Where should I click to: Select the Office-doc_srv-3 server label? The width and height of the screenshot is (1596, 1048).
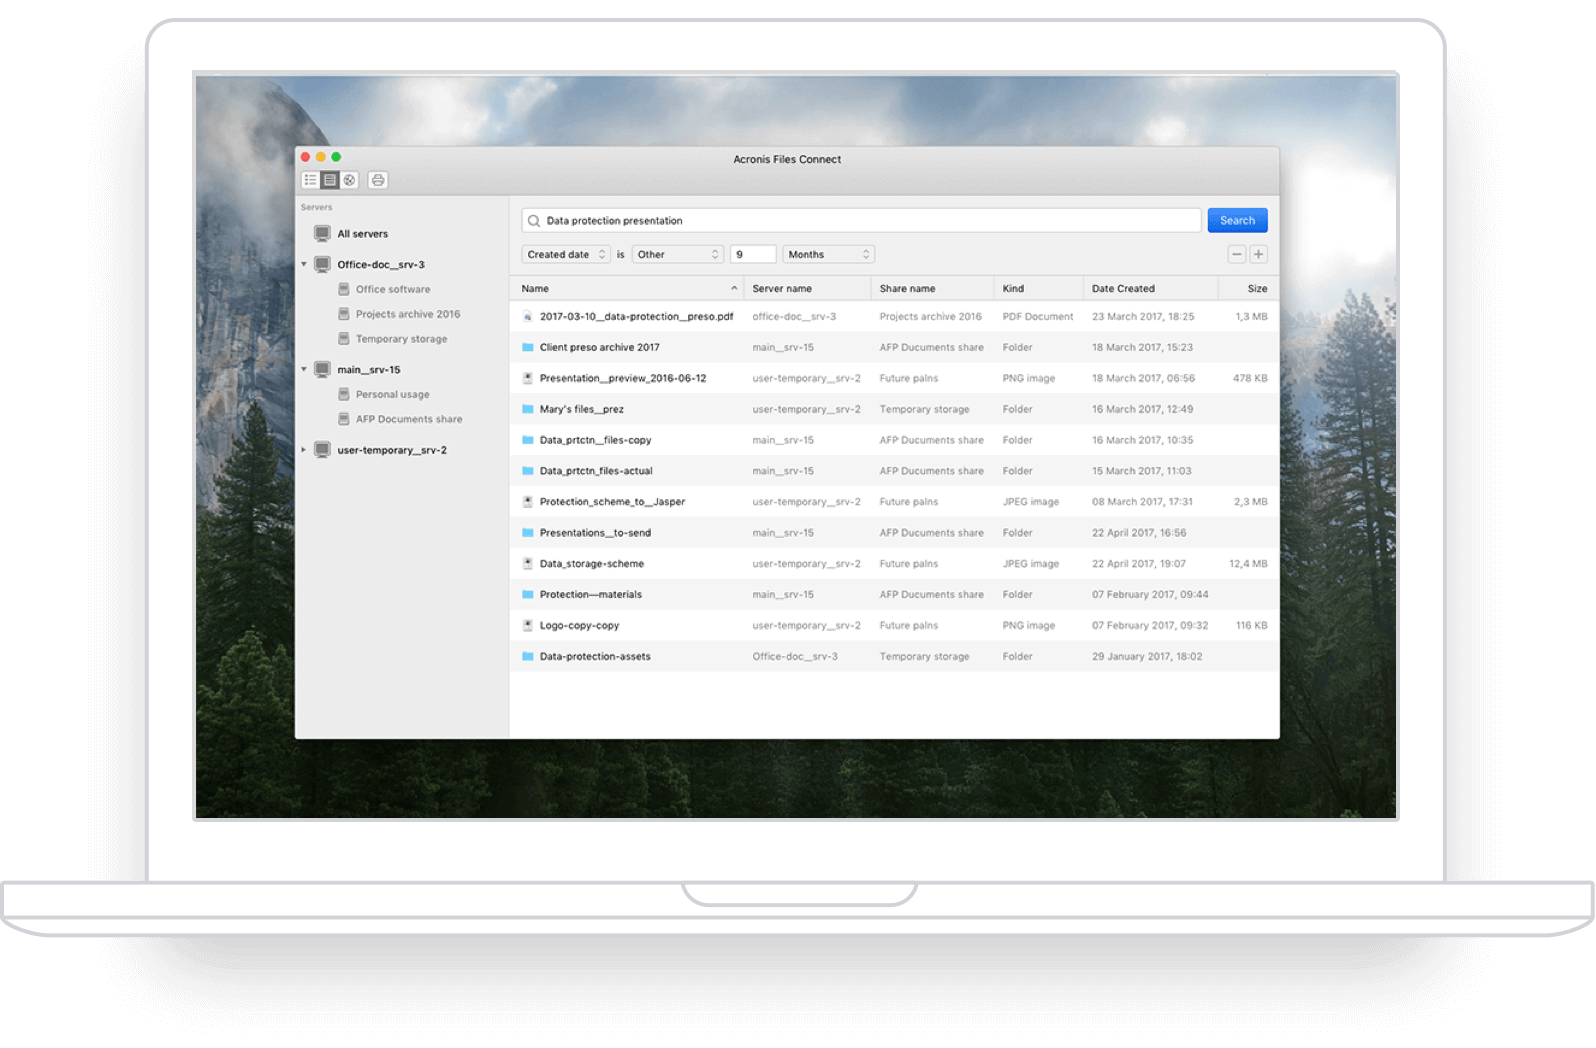coord(381,265)
